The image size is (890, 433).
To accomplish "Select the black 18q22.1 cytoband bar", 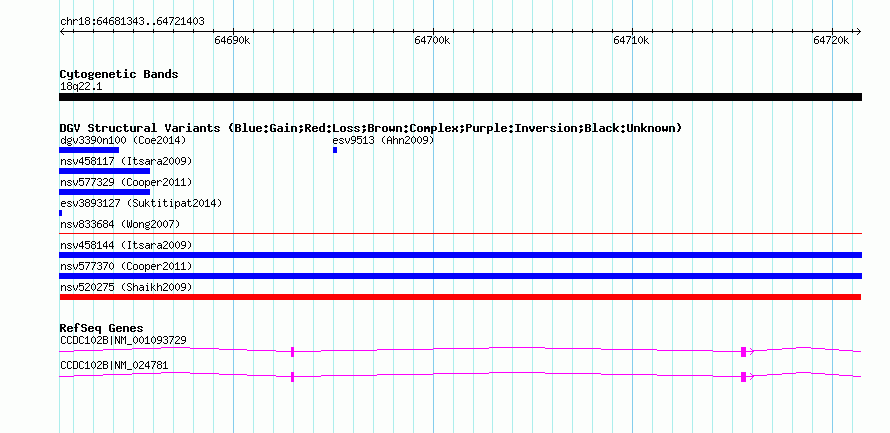I will [x=460, y=97].
